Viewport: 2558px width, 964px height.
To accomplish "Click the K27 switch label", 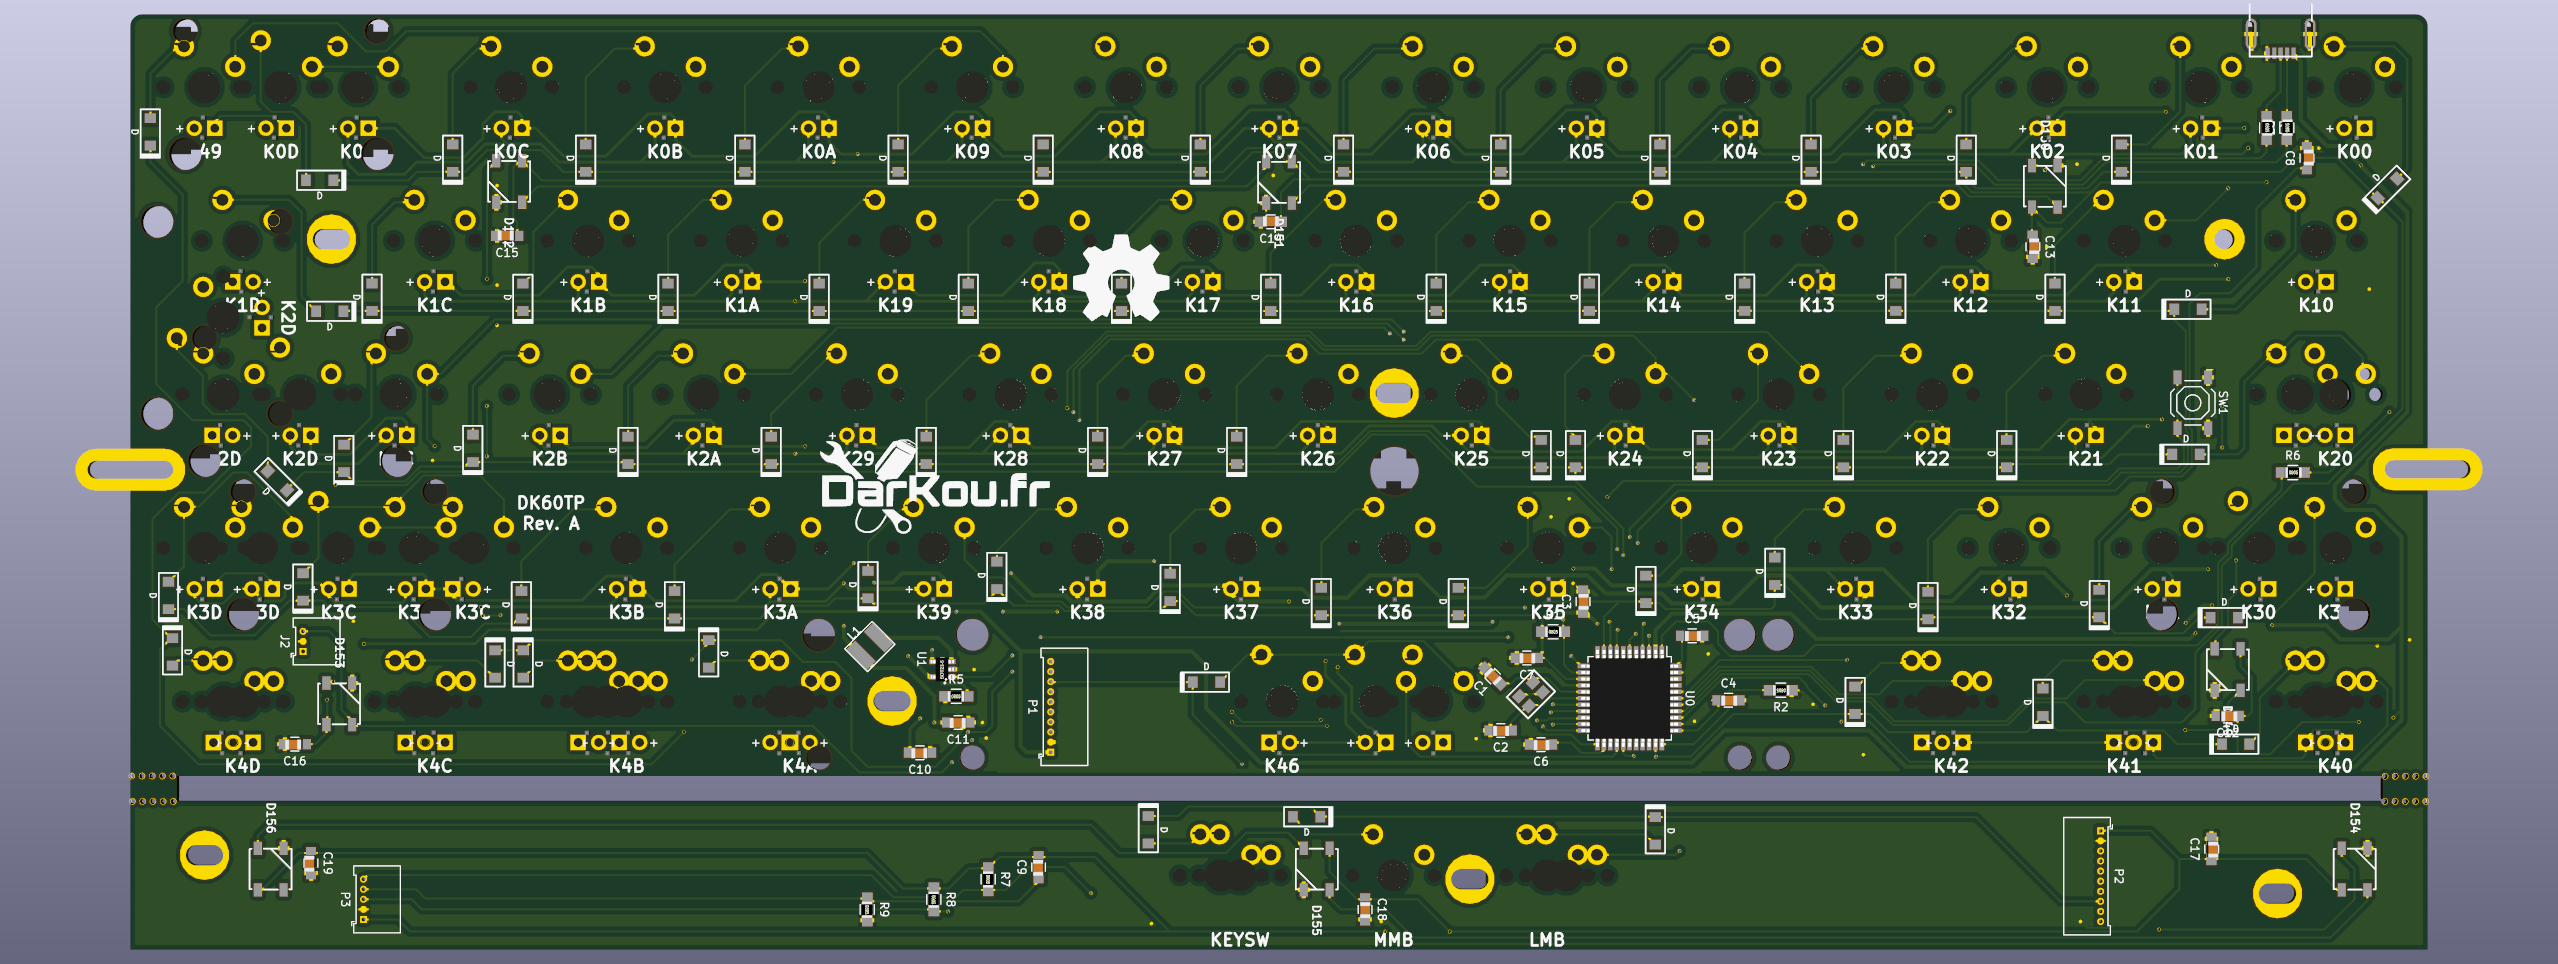I will tap(1164, 459).
